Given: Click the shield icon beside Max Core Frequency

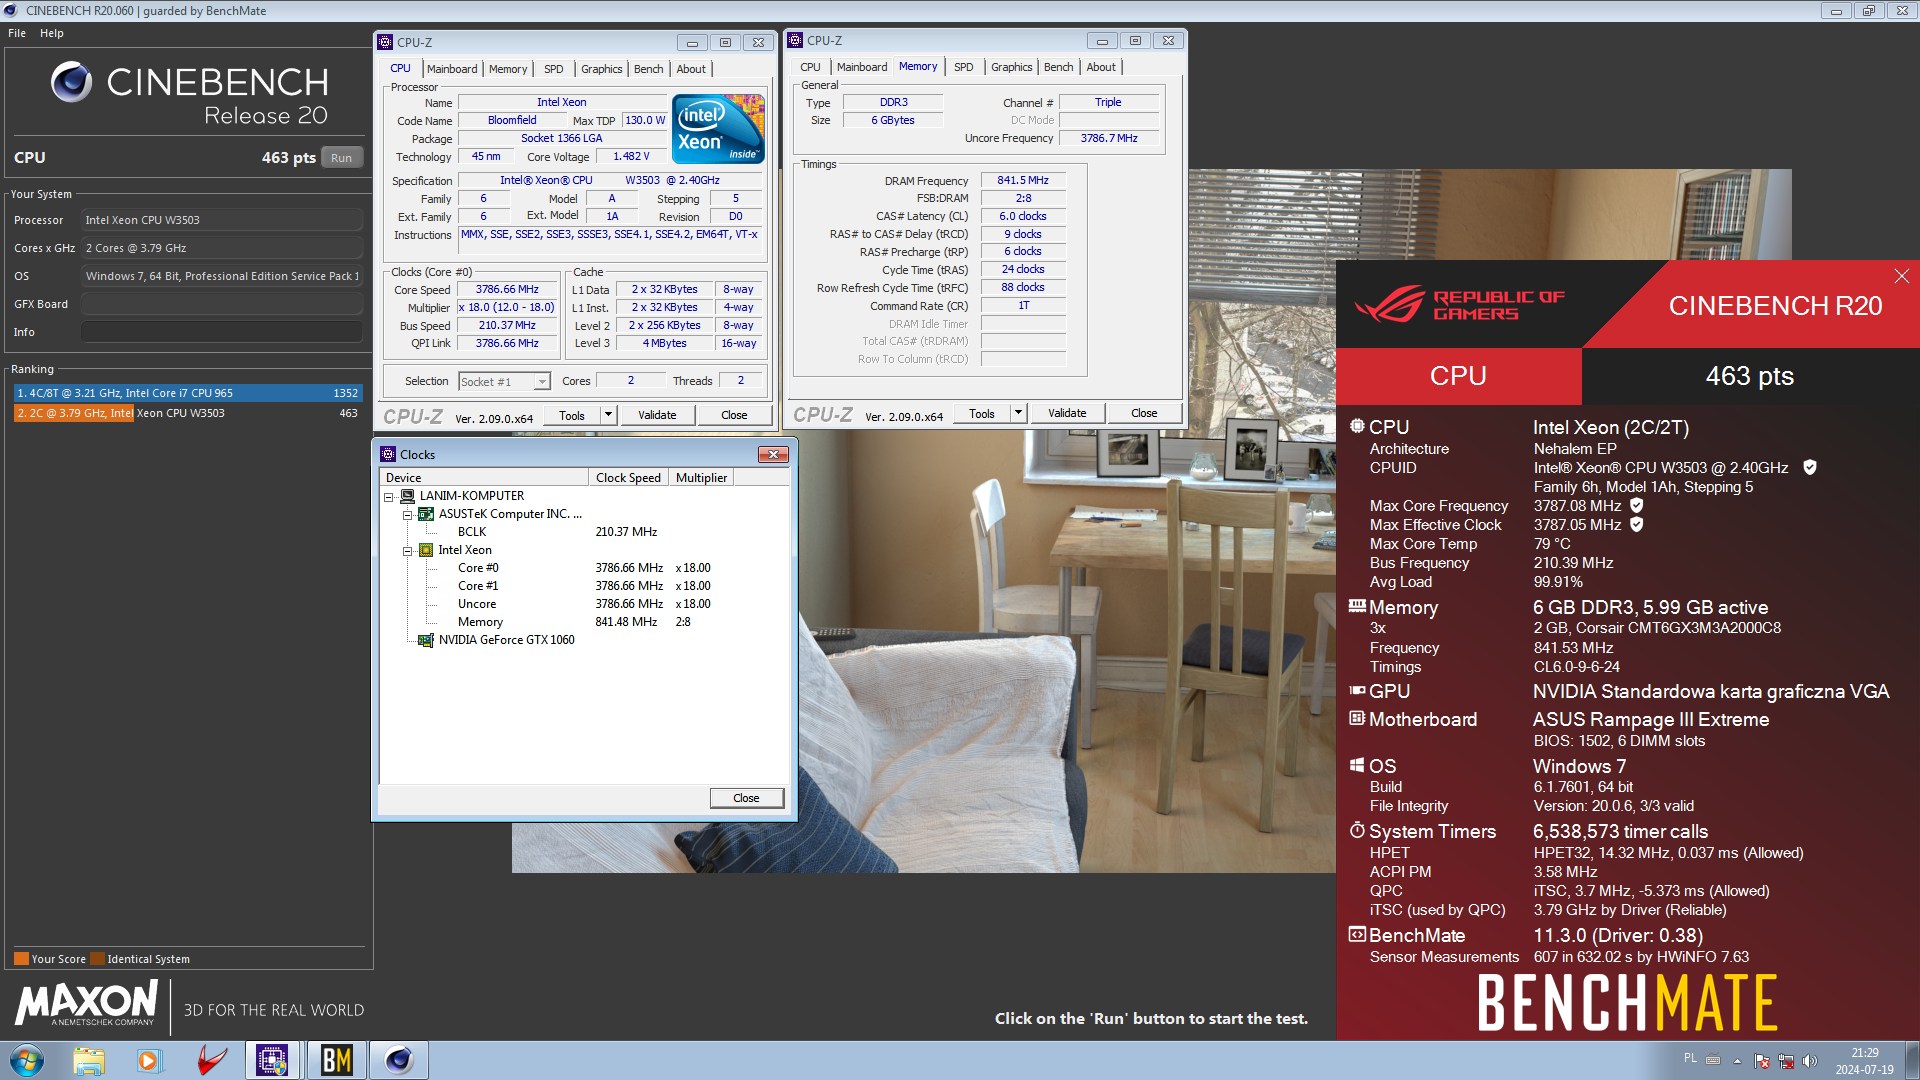Looking at the screenshot, I should (x=1636, y=505).
